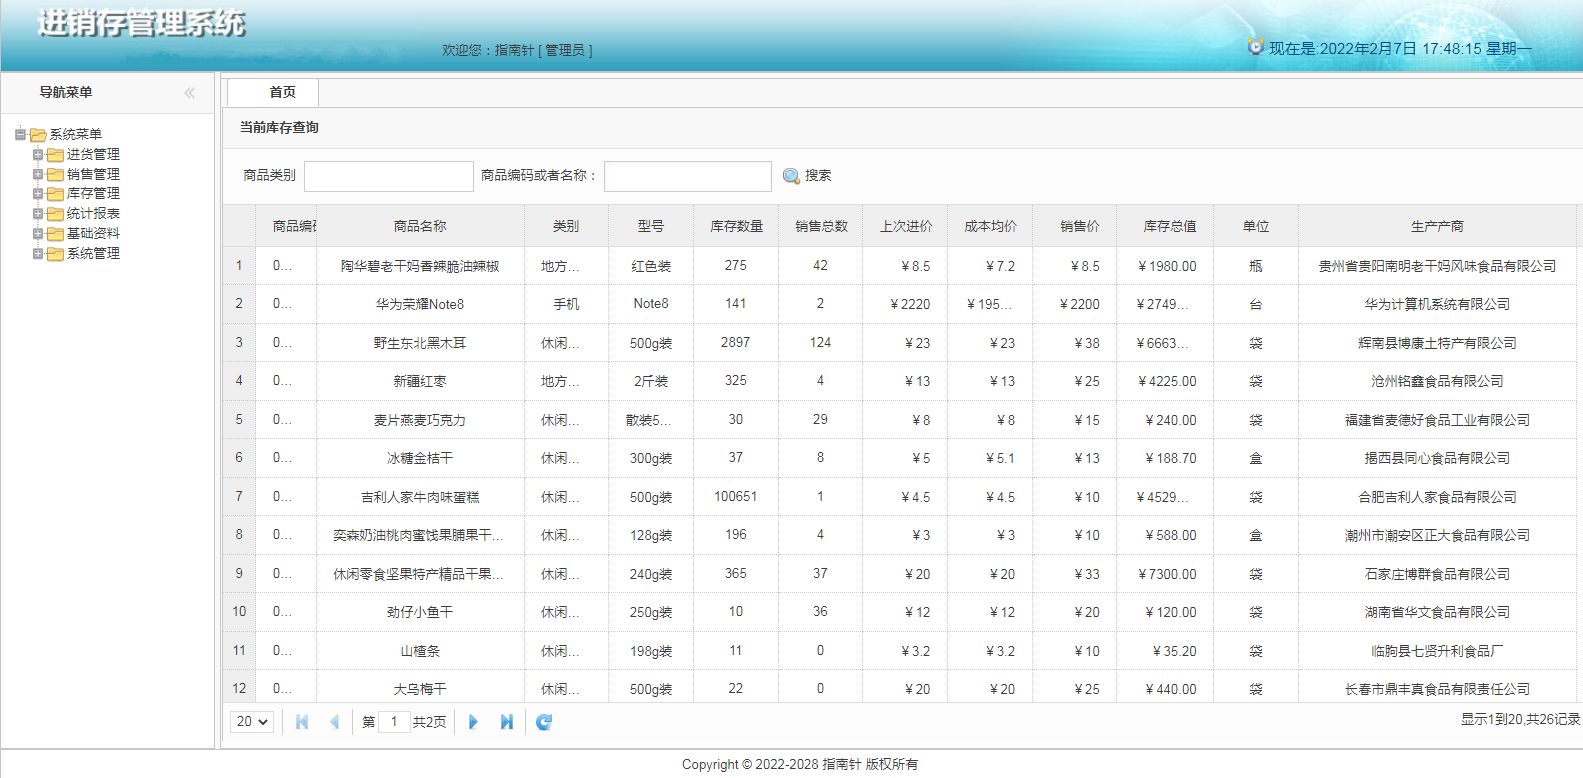
Task: Select the 劲仔小鱼干 product row
Action: click(899, 612)
